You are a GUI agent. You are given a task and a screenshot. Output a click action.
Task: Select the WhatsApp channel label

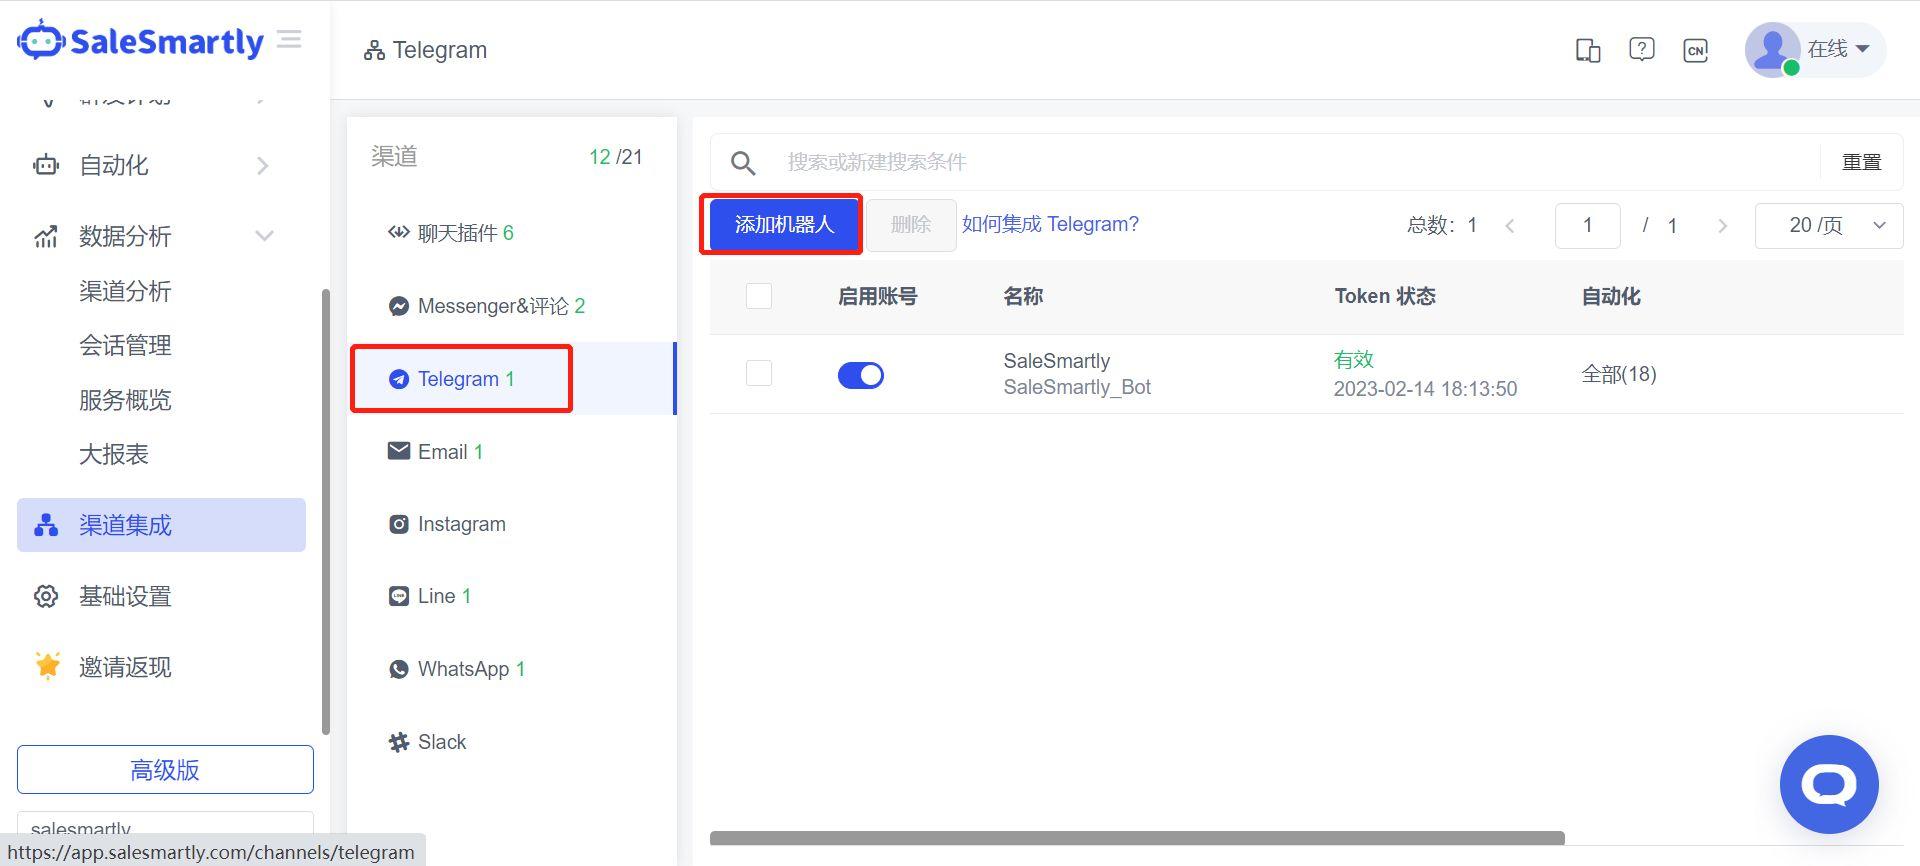[x=464, y=669]
